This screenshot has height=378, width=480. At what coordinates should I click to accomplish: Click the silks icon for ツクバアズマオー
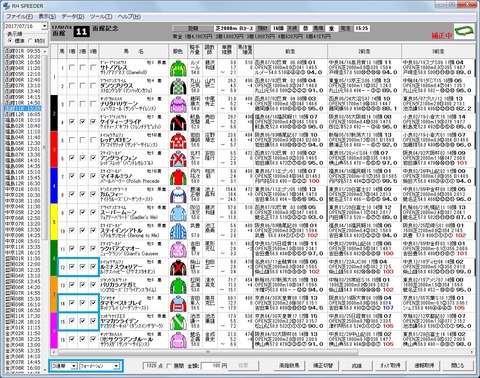point(178,249)
